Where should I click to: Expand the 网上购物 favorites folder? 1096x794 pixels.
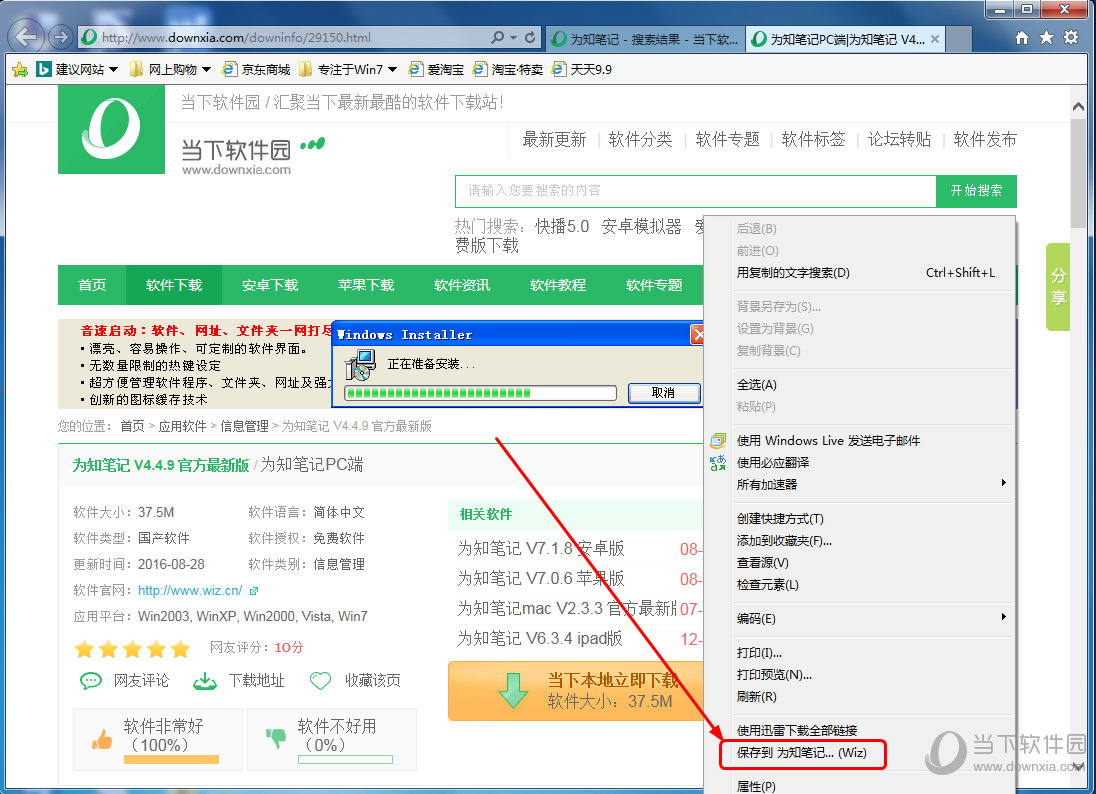click(x=206, y=70)
